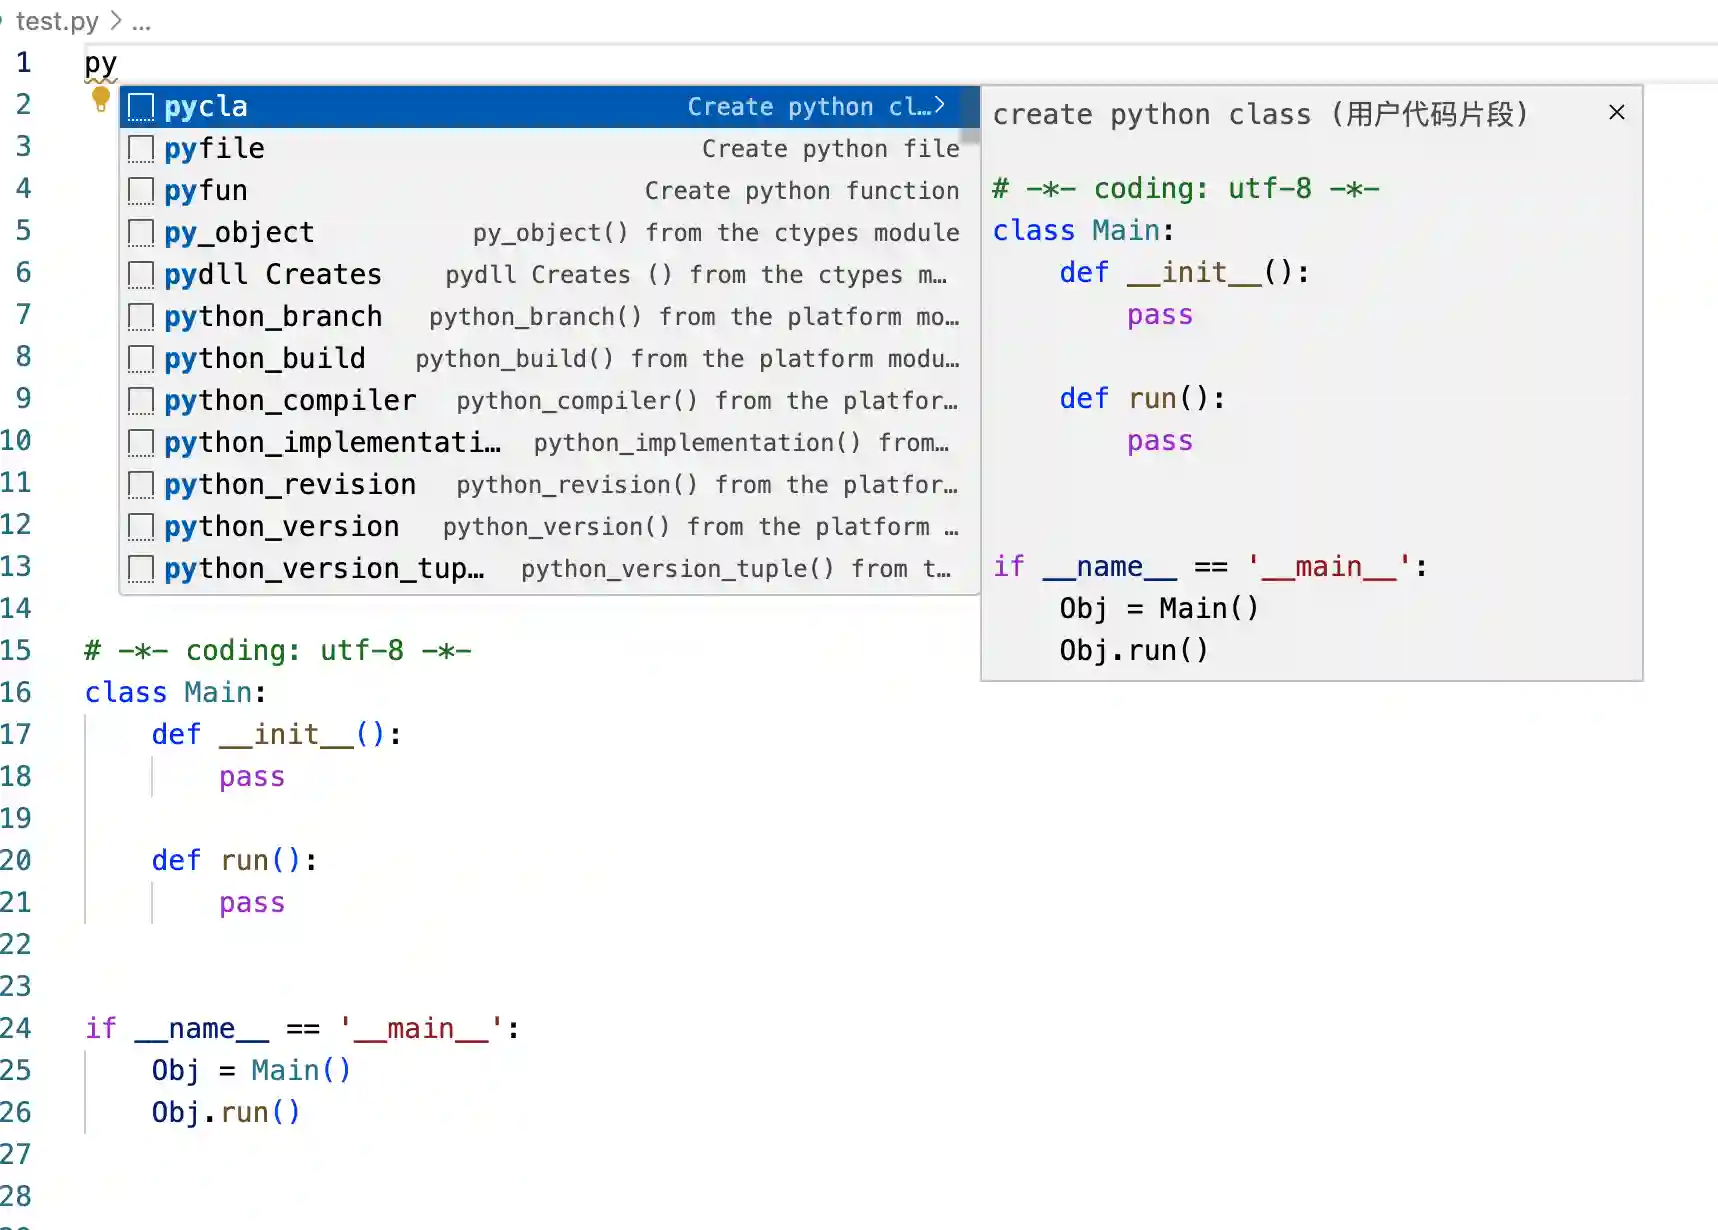Click snippet icon beside pyfile
This screenshot has height=1230, width=1718.
pyautogui.click(x=141, y=149)
